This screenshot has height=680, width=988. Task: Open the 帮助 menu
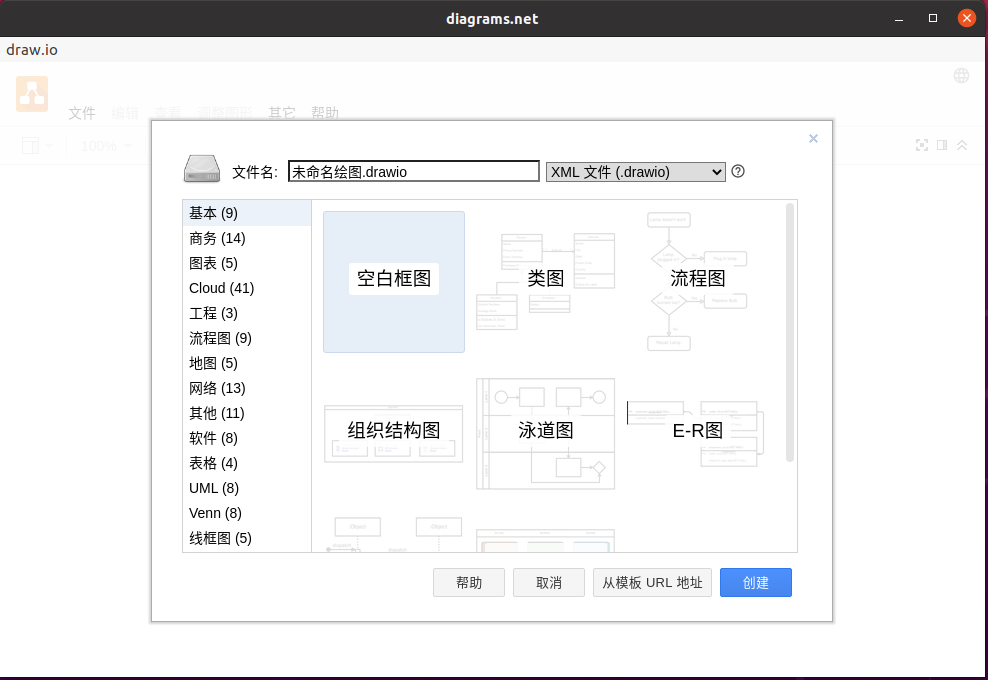(x=325, y=113)
